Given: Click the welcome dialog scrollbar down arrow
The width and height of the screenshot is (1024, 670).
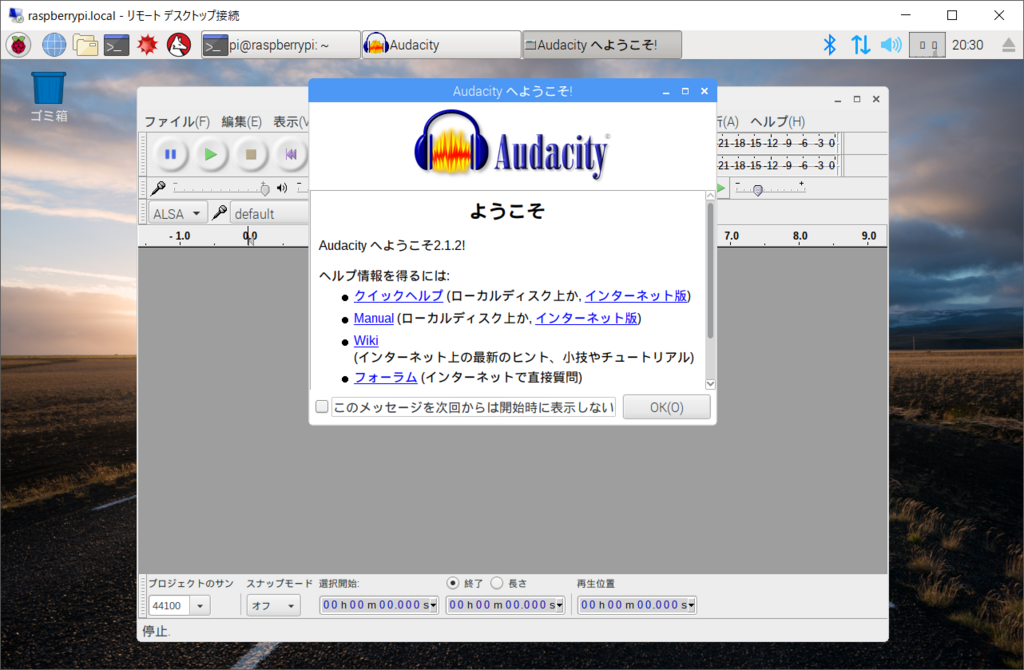Looking at the screenshot, I should click(711, 385).
